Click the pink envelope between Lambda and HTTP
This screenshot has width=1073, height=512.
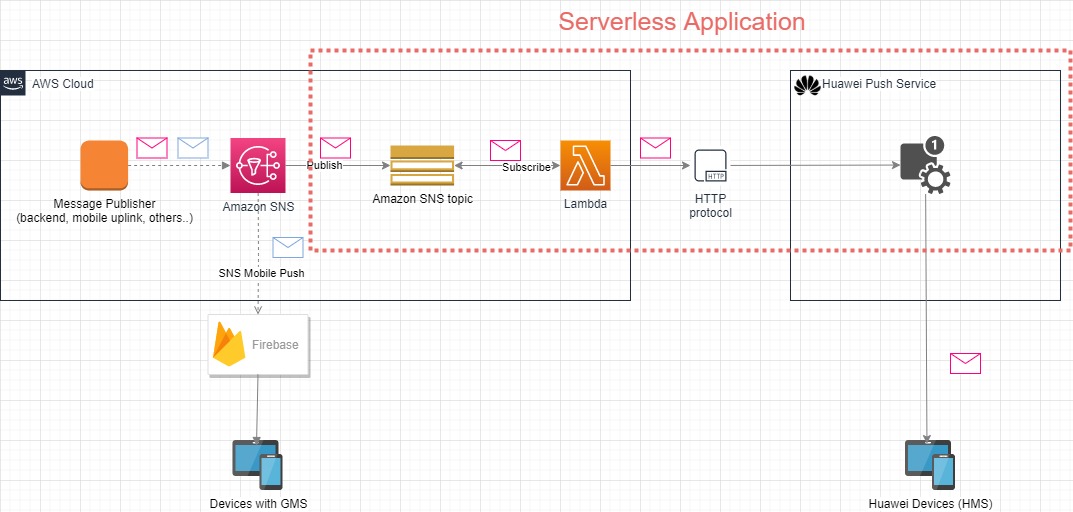click(x=656, y=148)
